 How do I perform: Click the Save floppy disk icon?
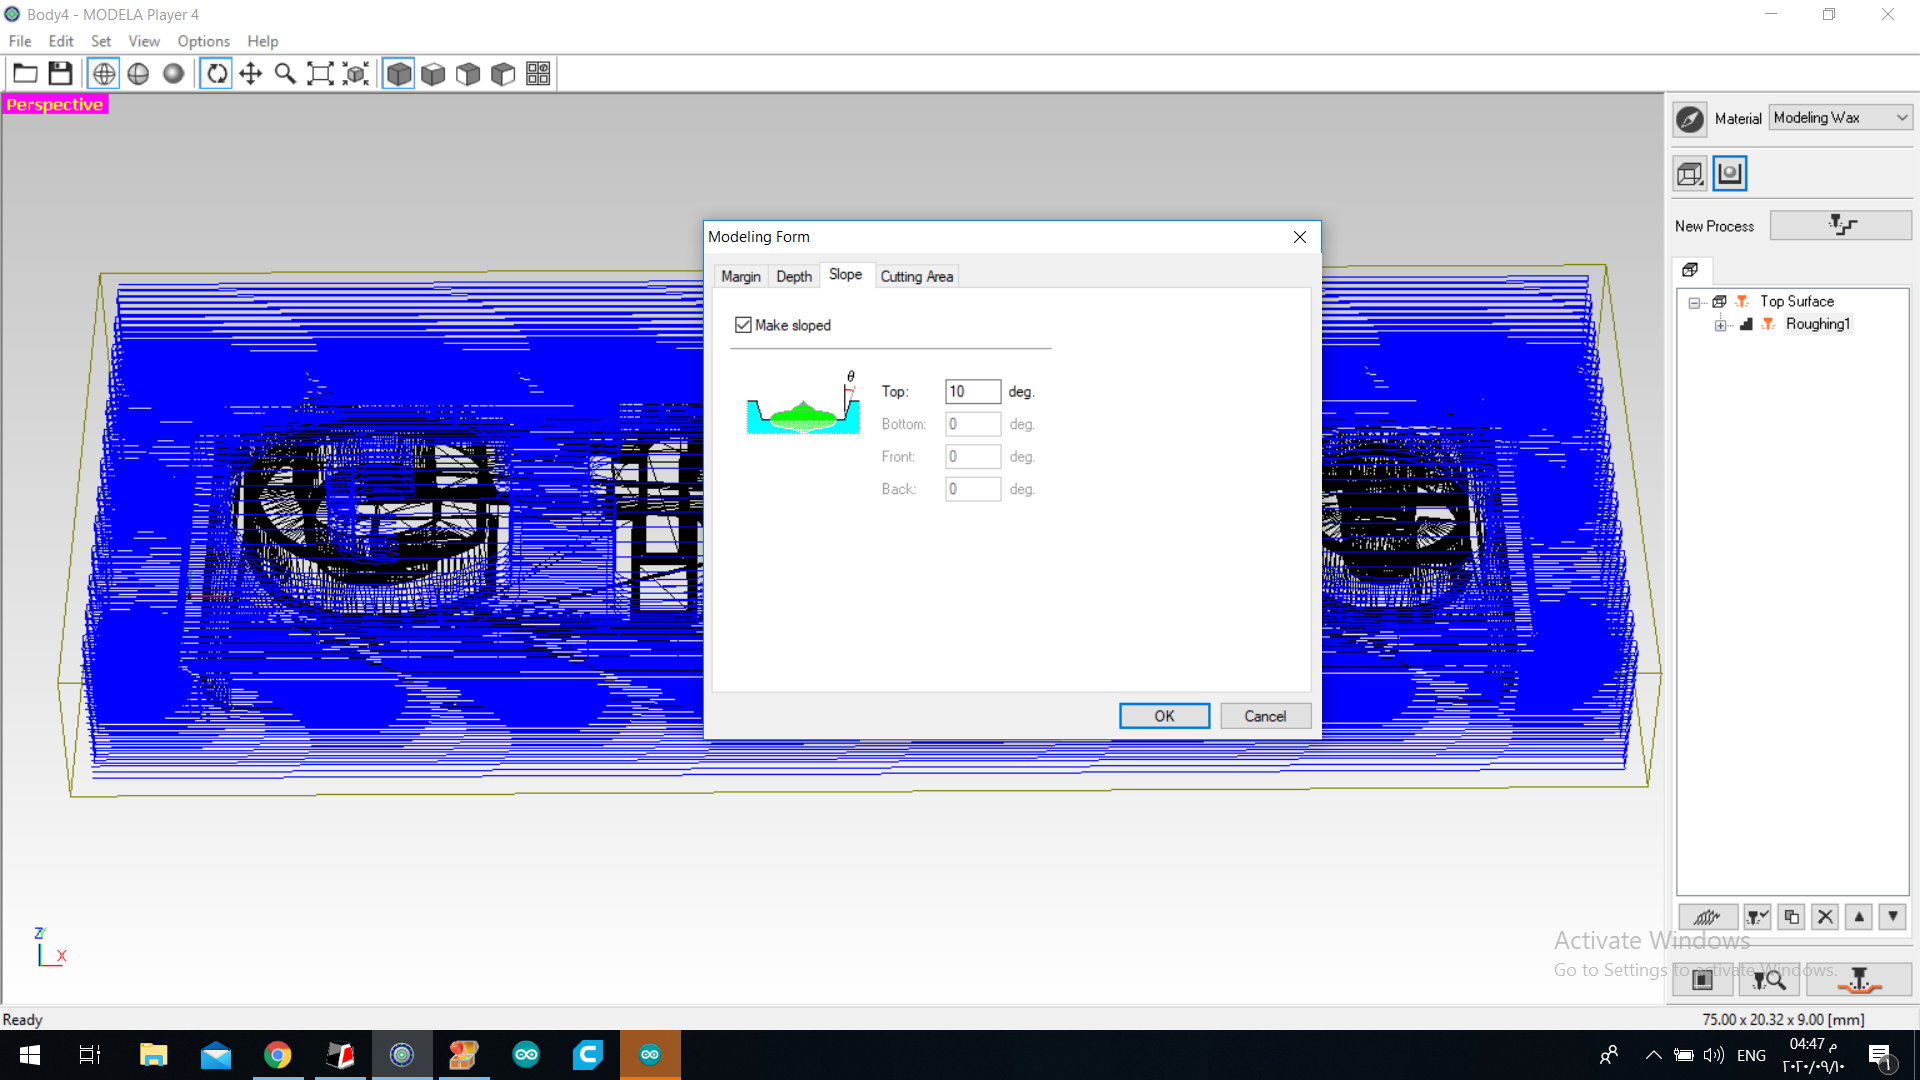[60, 73]
